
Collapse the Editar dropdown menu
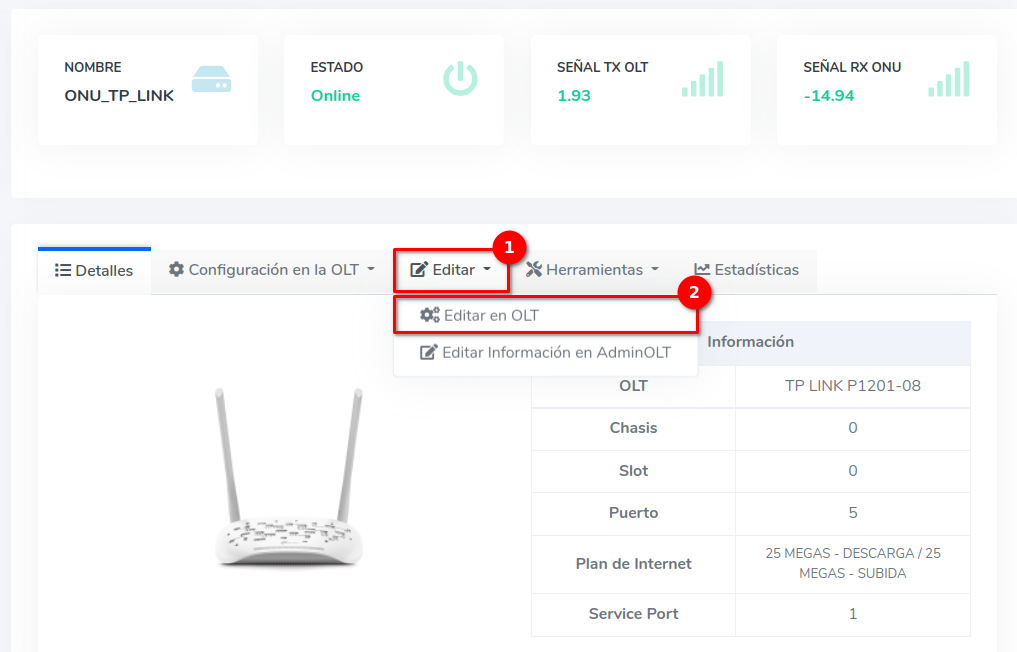[451, 269]
